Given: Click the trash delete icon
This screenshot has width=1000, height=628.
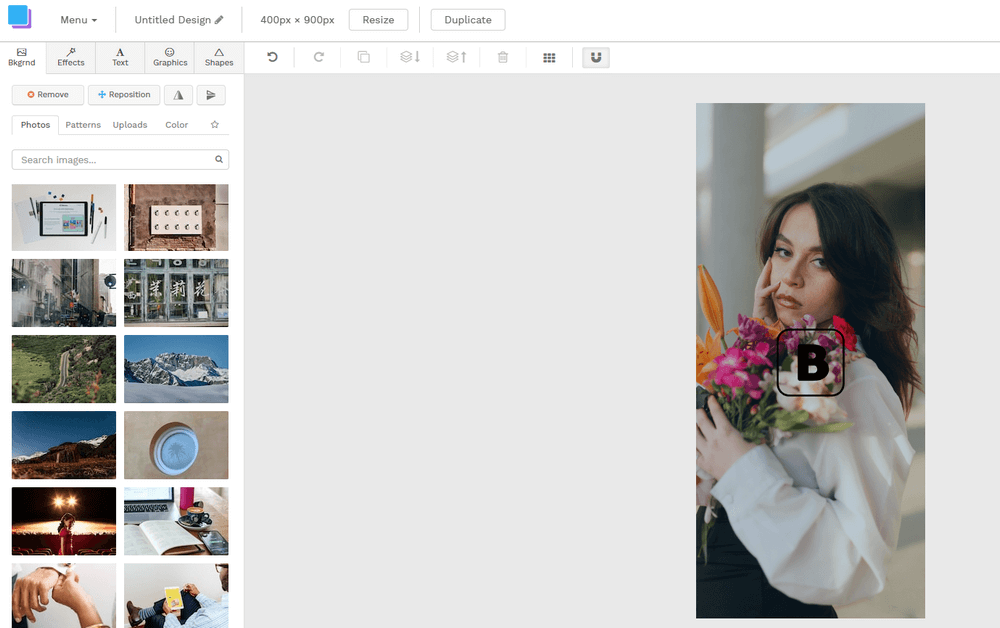Looking at the screenshot, I should [503, 58].
